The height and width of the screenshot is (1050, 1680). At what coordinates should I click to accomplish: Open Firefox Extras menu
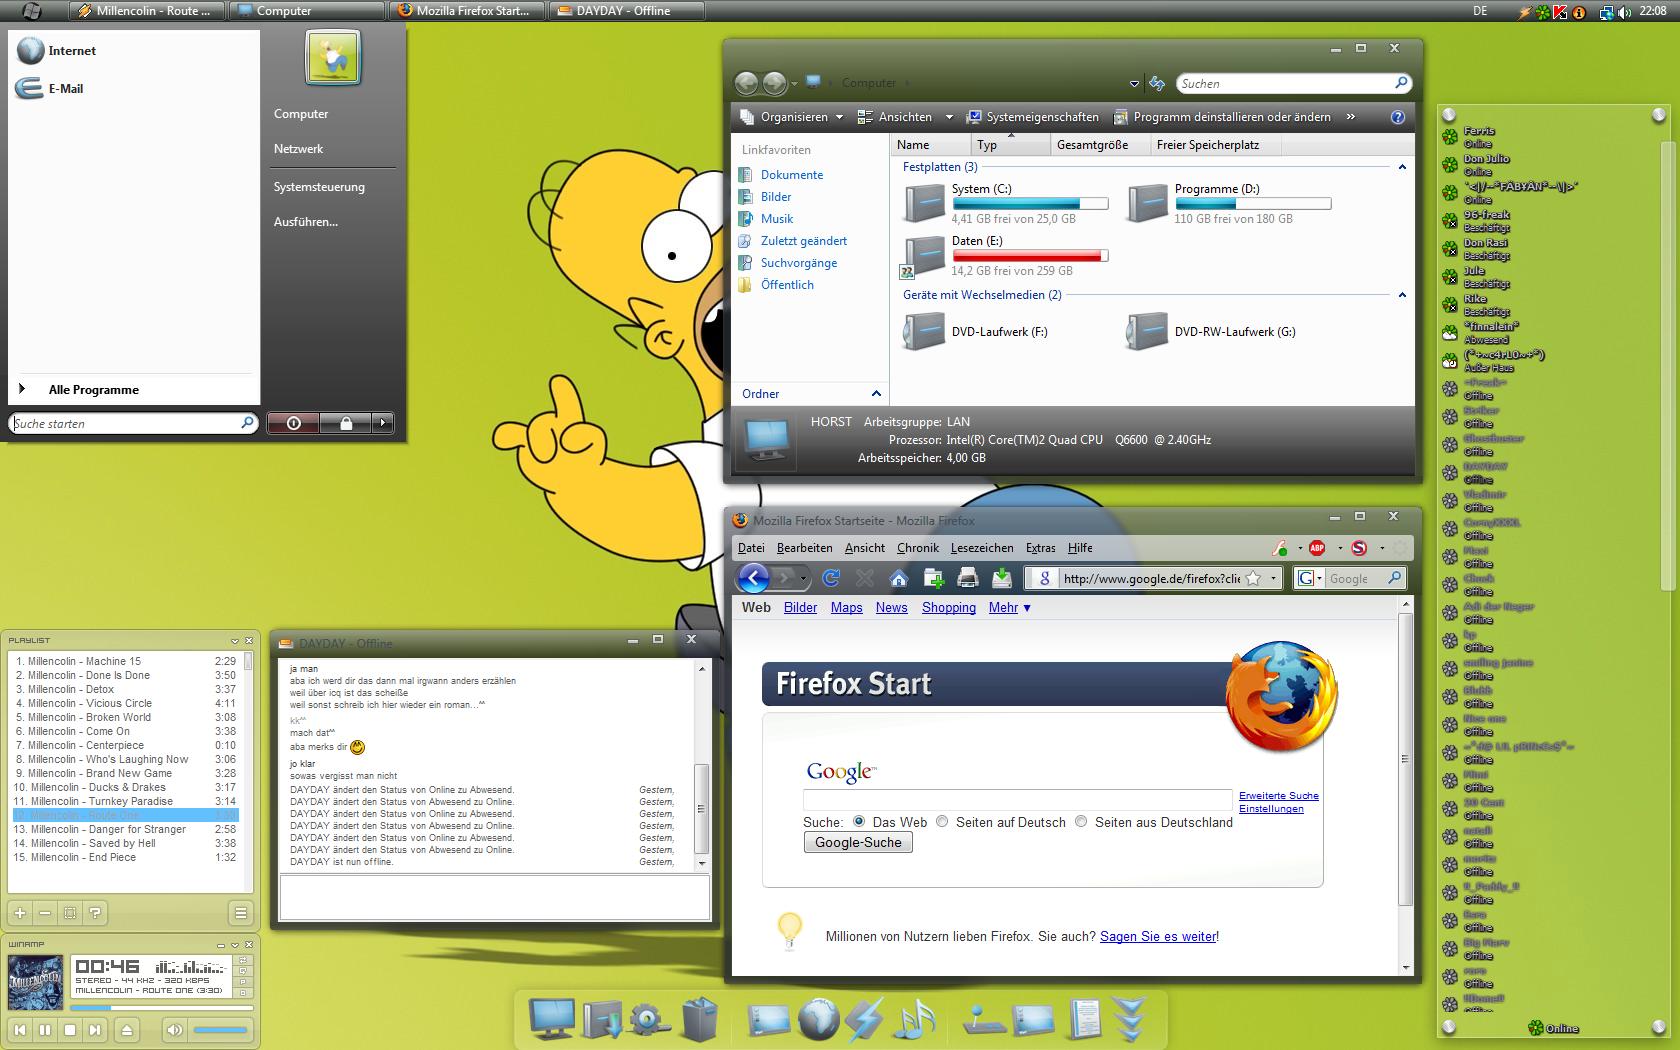1041,548
